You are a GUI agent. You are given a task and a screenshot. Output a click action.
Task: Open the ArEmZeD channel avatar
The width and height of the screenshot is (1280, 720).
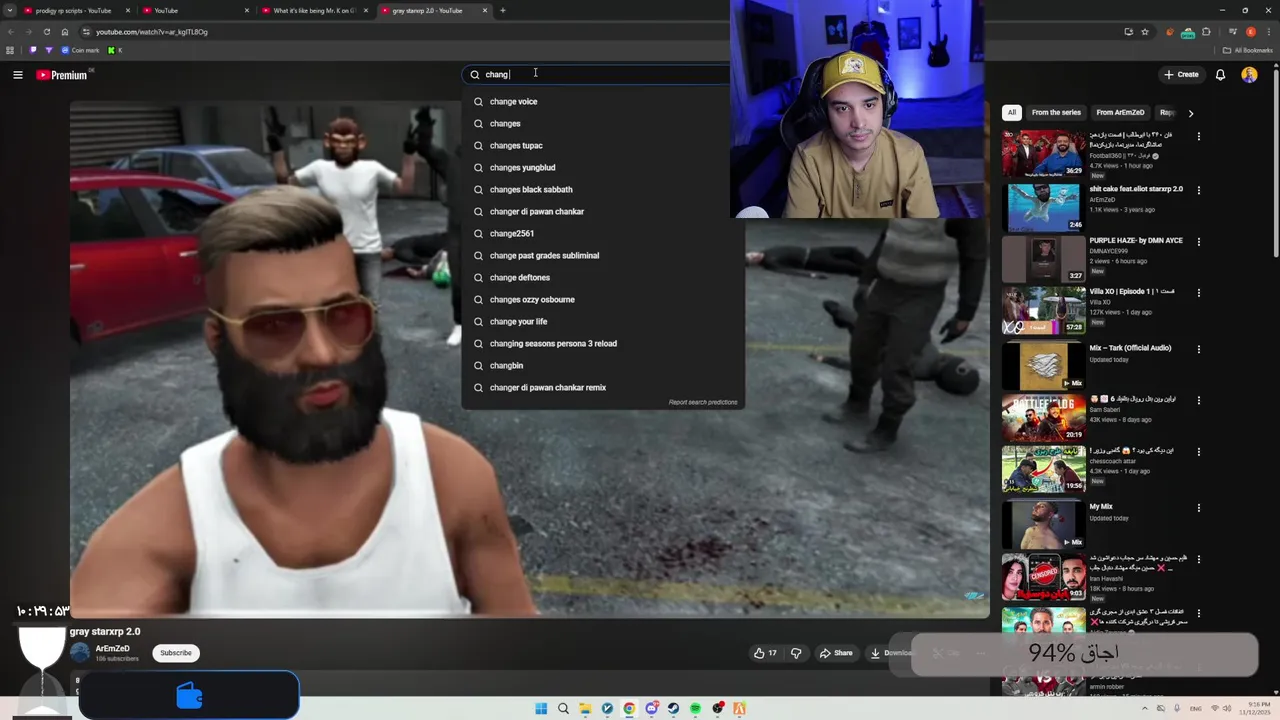80,653
